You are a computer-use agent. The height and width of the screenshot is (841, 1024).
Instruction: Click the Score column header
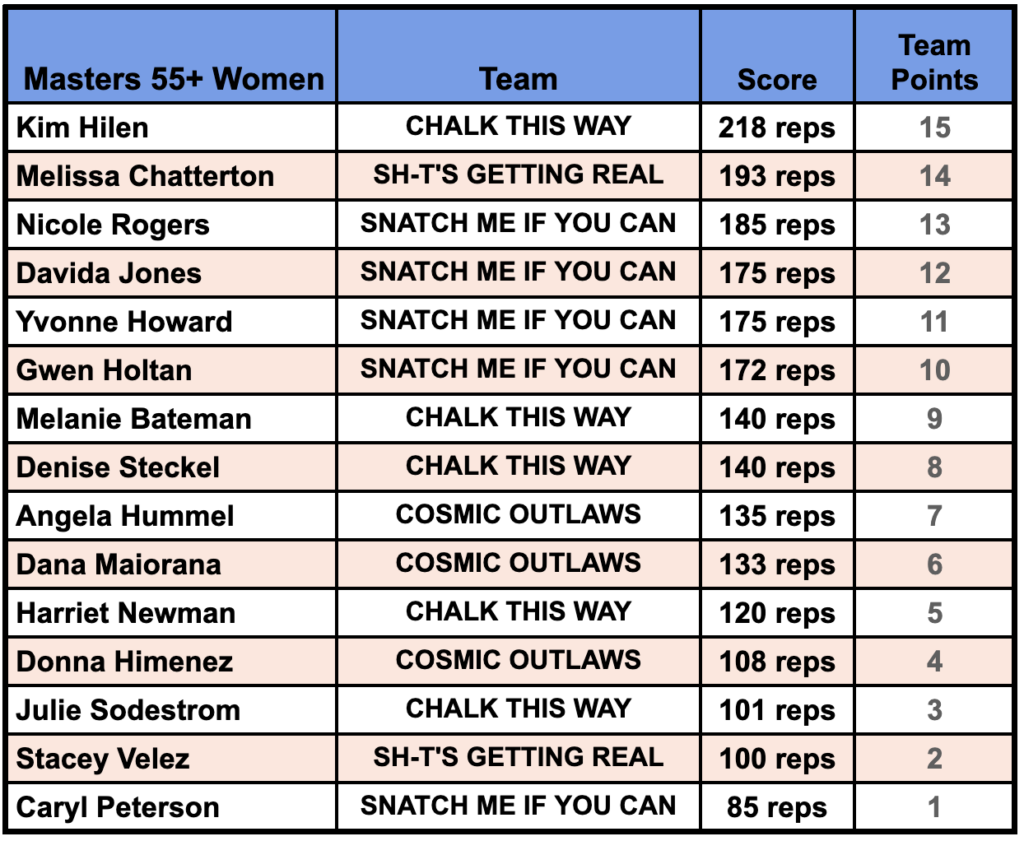pyautogui.click(x=777, y=79)
